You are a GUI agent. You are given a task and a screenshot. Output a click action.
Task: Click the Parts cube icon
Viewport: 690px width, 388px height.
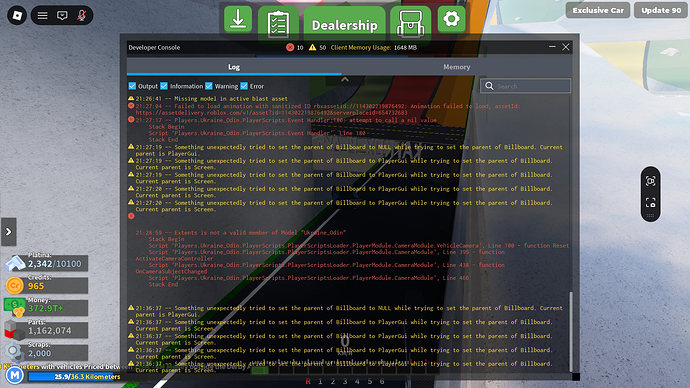coord(15,330)
